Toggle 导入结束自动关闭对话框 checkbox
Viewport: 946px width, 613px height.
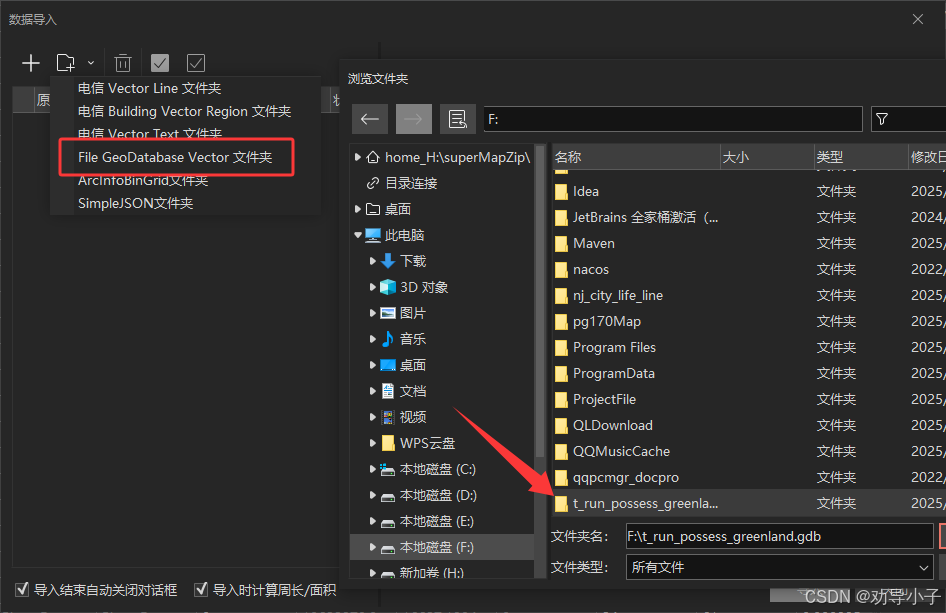(x=22, y=589)
